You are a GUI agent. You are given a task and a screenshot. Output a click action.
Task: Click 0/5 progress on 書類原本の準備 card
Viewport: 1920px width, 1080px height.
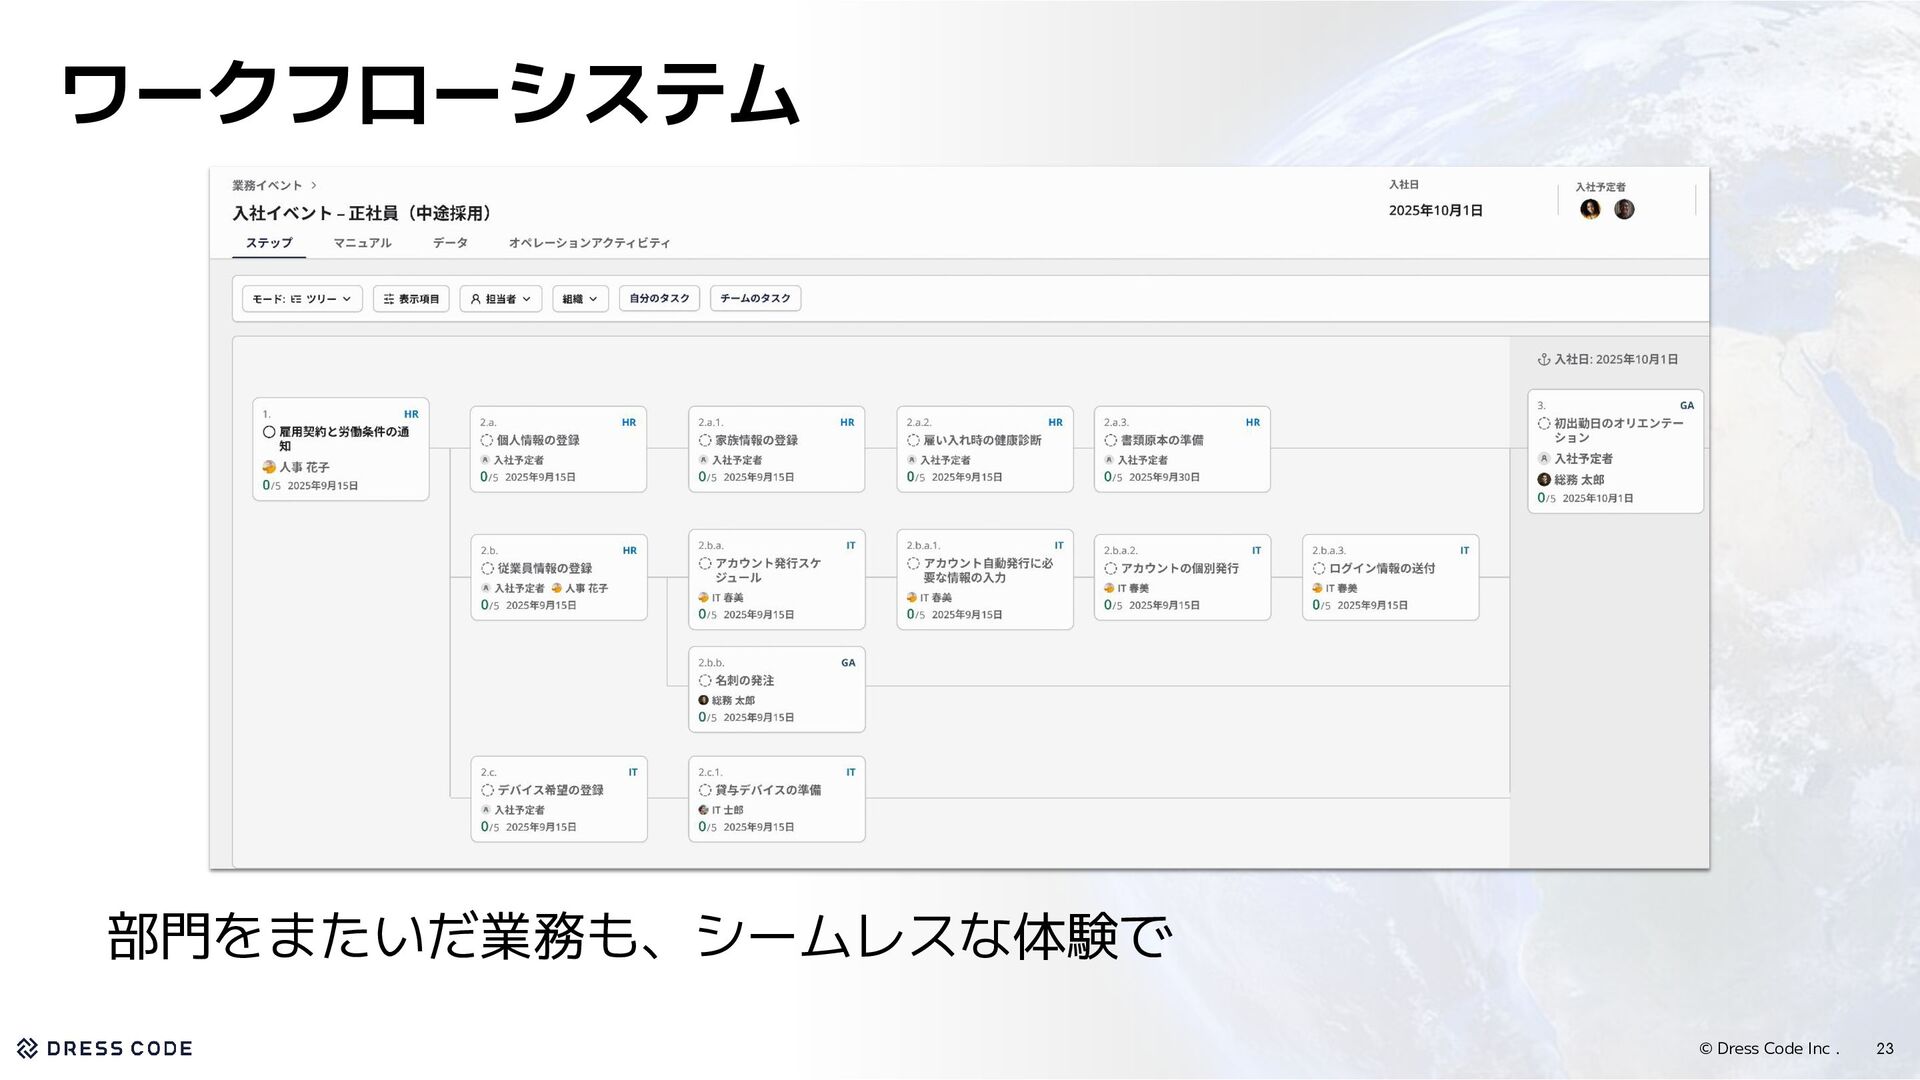[x=1114, y=478]
